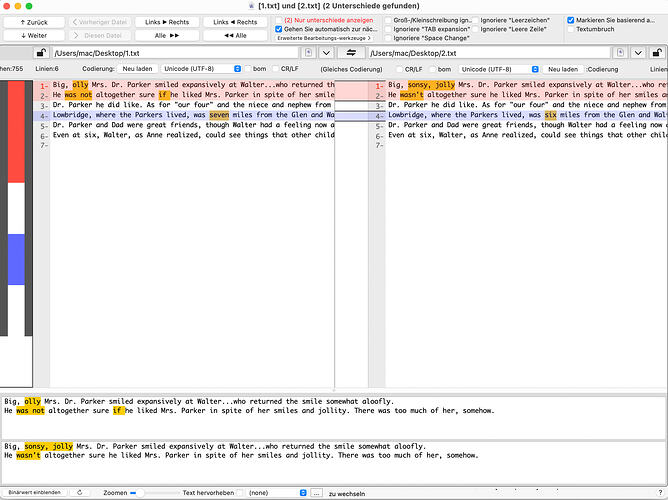Check Ignoriere "Leere Zeile"
This screenshot has width=668, height=500.
(475, 29)
